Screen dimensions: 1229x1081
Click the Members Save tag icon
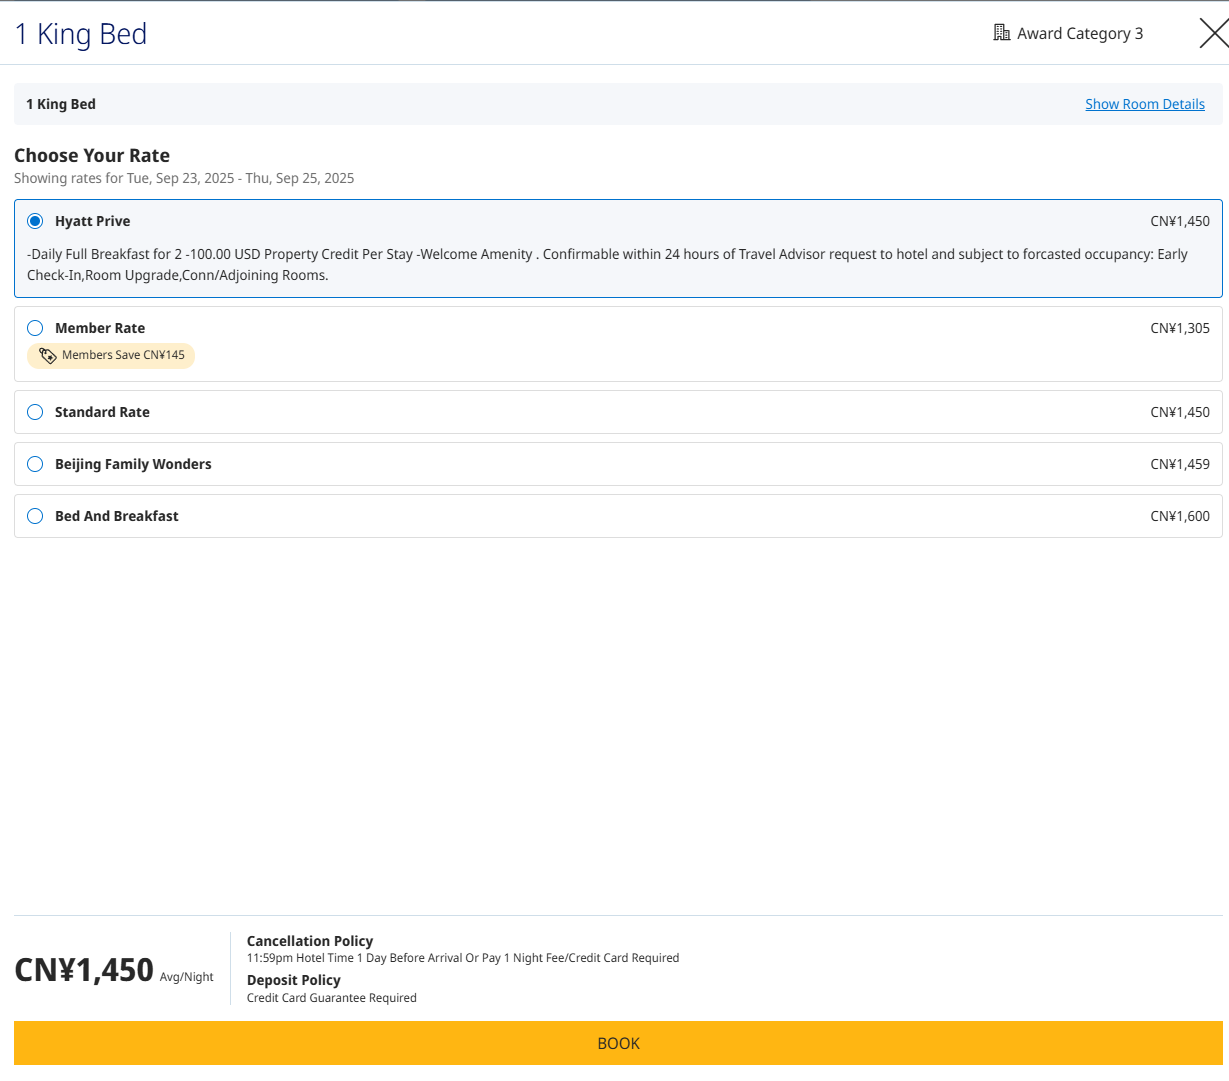point(47,355)
